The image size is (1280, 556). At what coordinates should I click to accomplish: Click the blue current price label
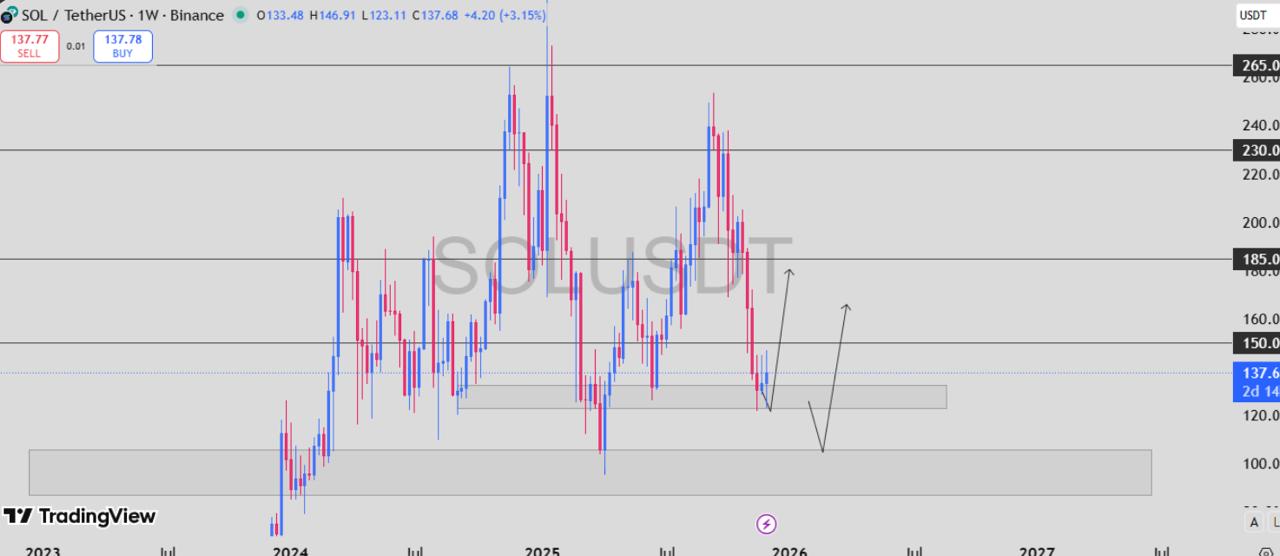tap(1258, 381)
